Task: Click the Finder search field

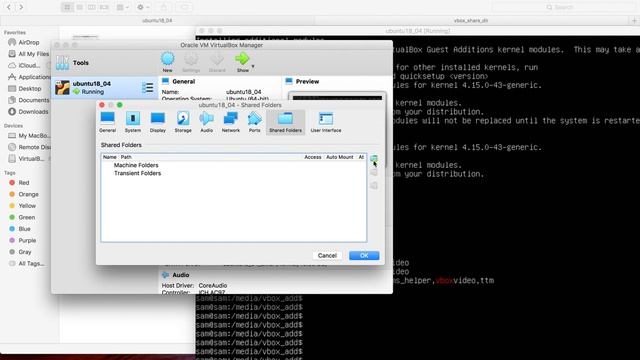Action: 564,7
